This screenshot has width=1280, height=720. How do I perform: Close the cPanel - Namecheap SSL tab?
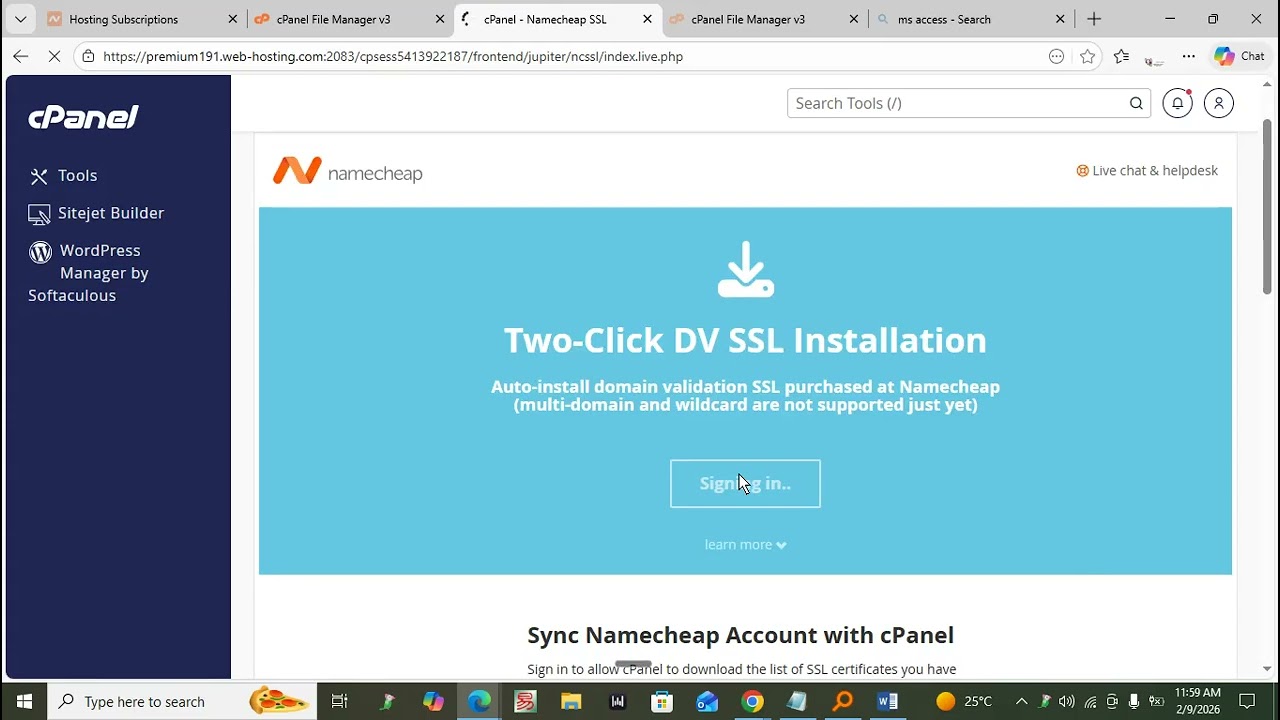pyautogui.click(x=647, y=19)
